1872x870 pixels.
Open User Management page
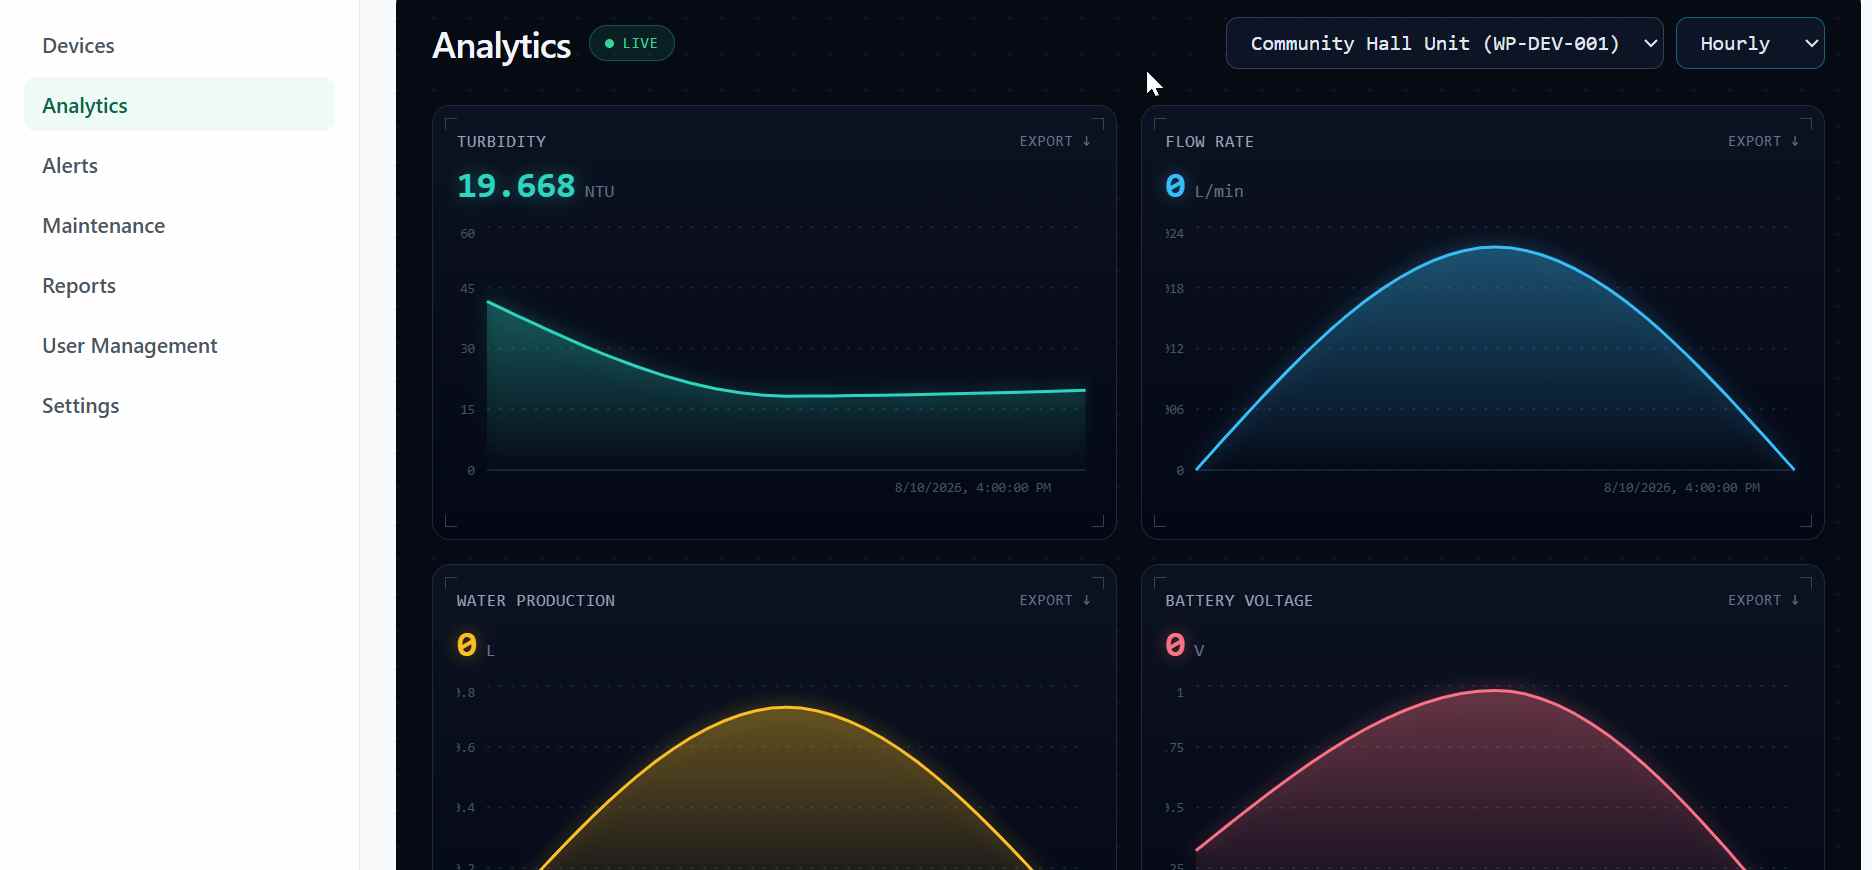(x=179, y=345)
